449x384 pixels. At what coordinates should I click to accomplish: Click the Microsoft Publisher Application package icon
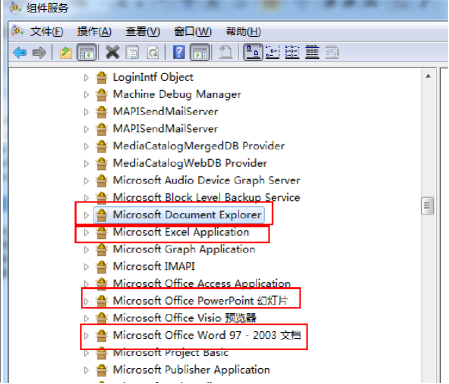pos(101,370)
